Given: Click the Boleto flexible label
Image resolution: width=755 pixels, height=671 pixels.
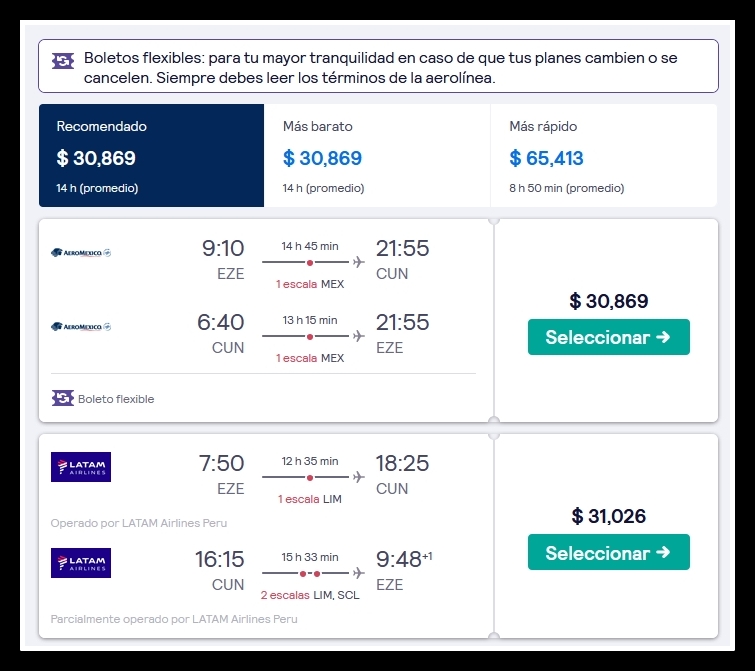Looking at the screenshot, I should pos(116,399).
